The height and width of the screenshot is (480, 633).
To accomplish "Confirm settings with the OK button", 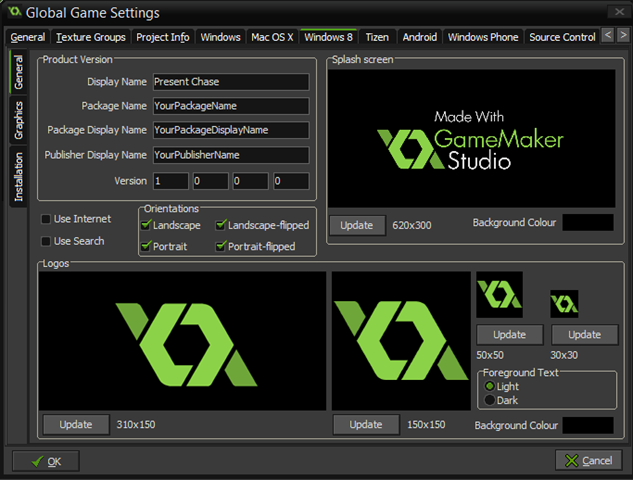I will coord(46,461).
